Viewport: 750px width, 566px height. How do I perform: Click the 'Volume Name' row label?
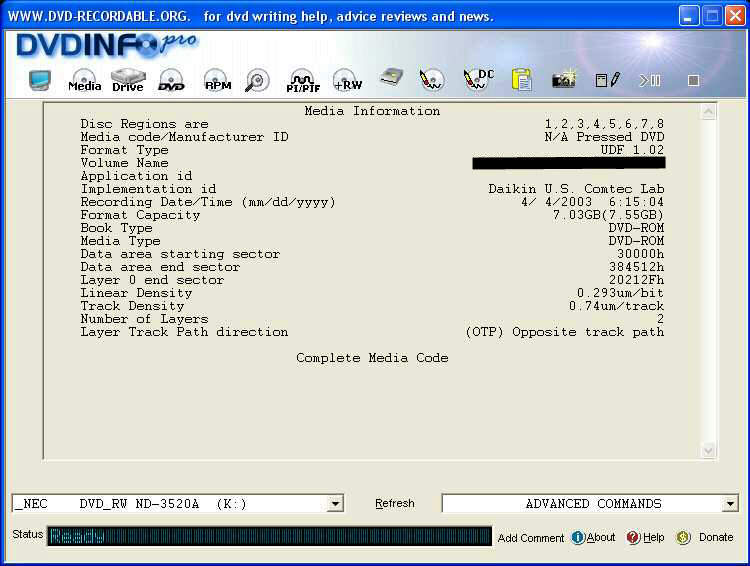coord(124,163)
